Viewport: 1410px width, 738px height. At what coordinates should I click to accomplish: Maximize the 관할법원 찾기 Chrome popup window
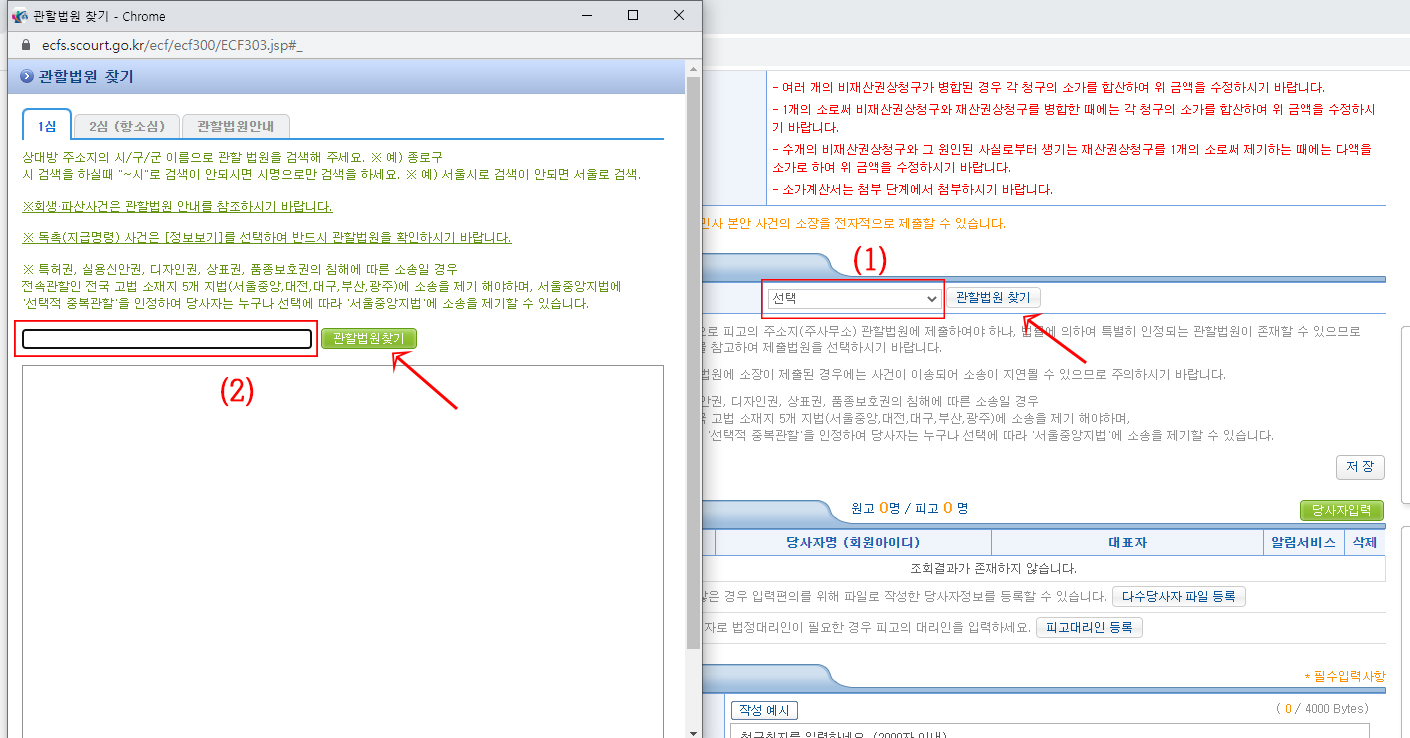point(633,16)
